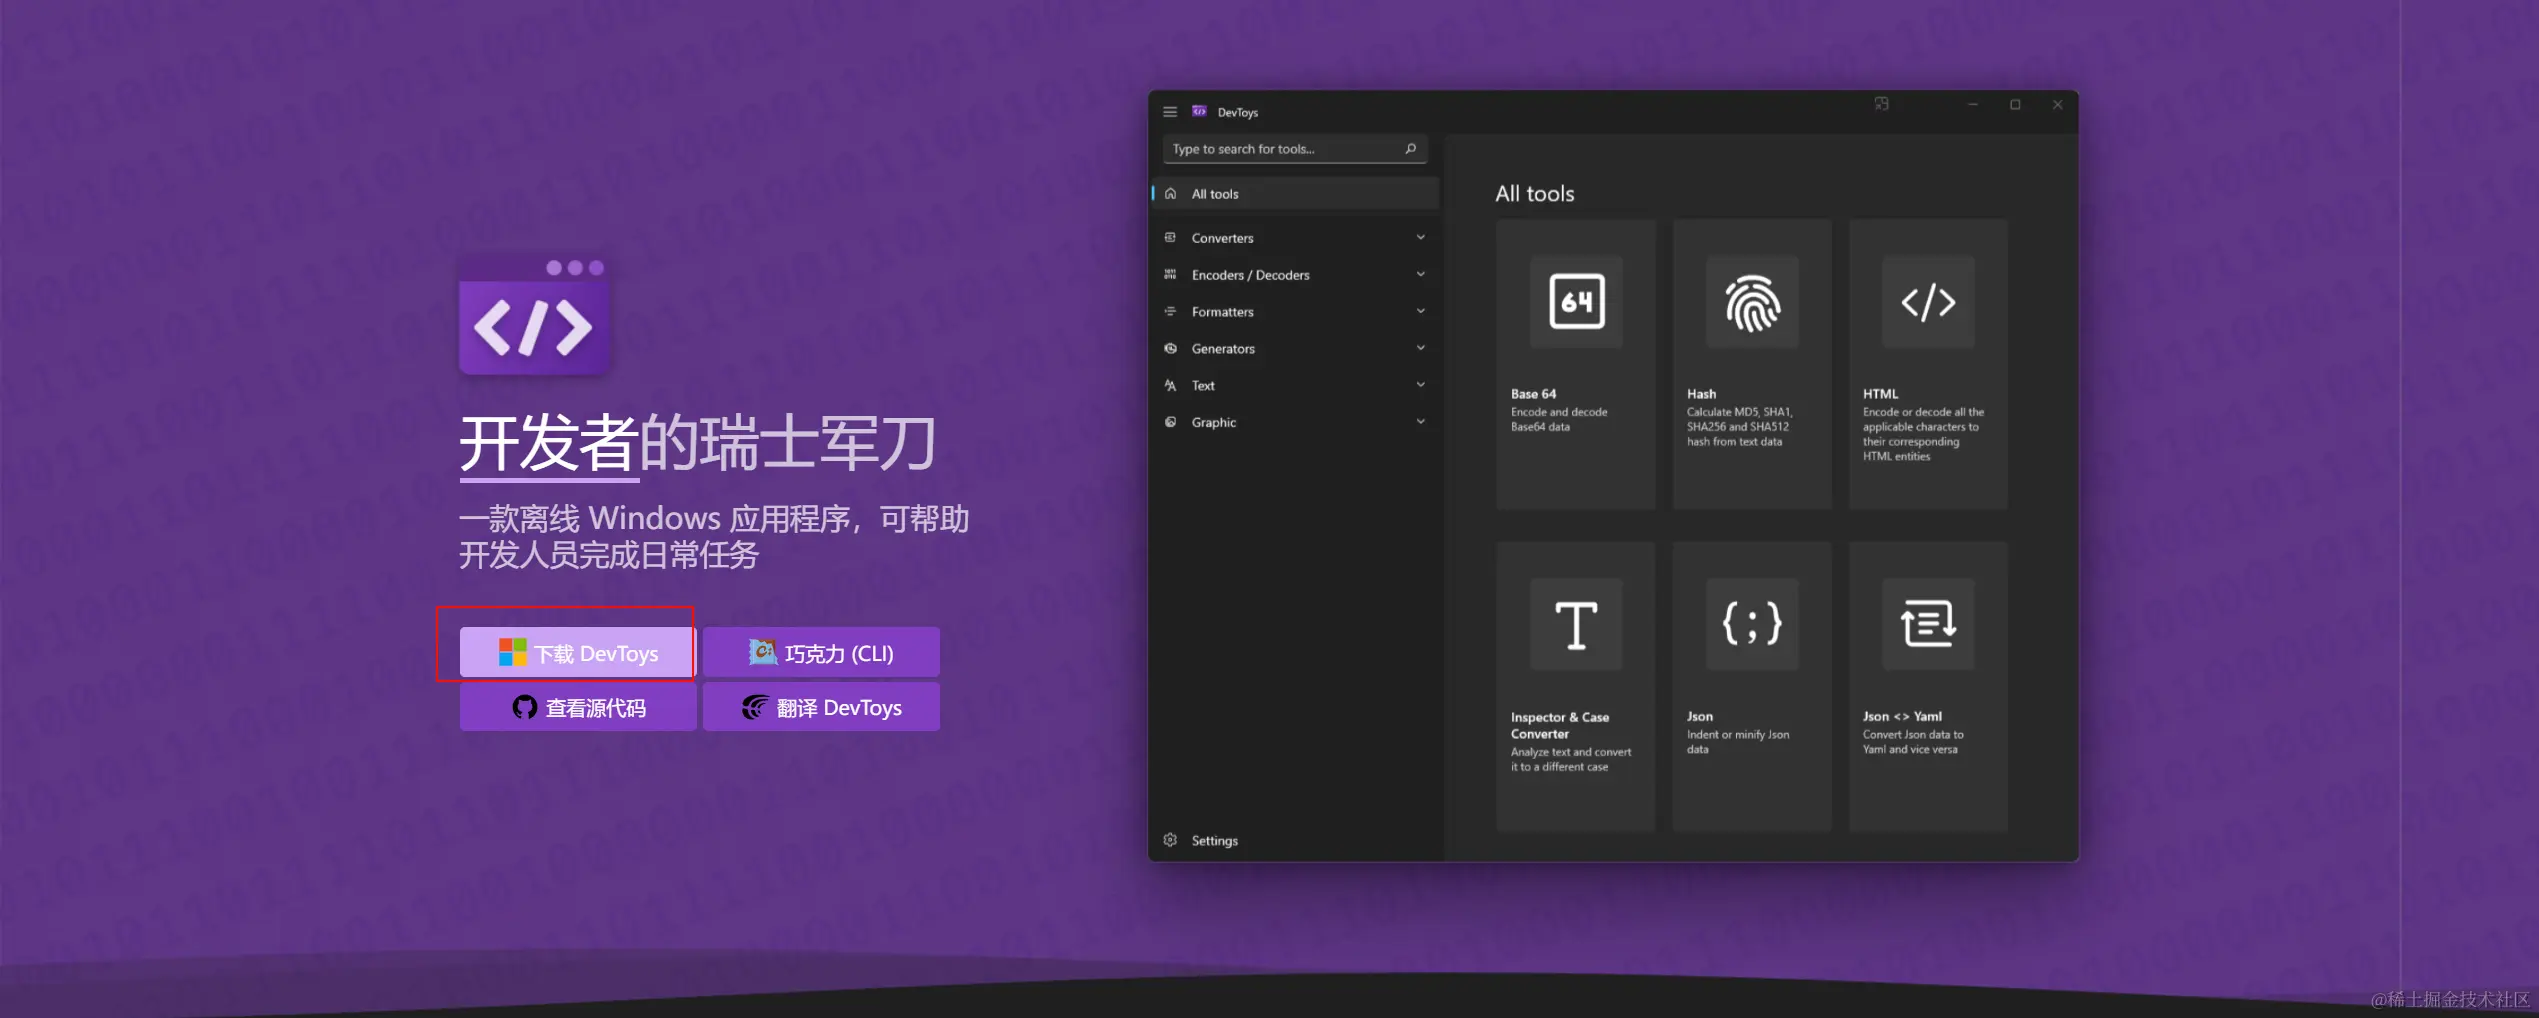
Task: Open Settings label in the sidebar
Action: [x=1215, y=841]
